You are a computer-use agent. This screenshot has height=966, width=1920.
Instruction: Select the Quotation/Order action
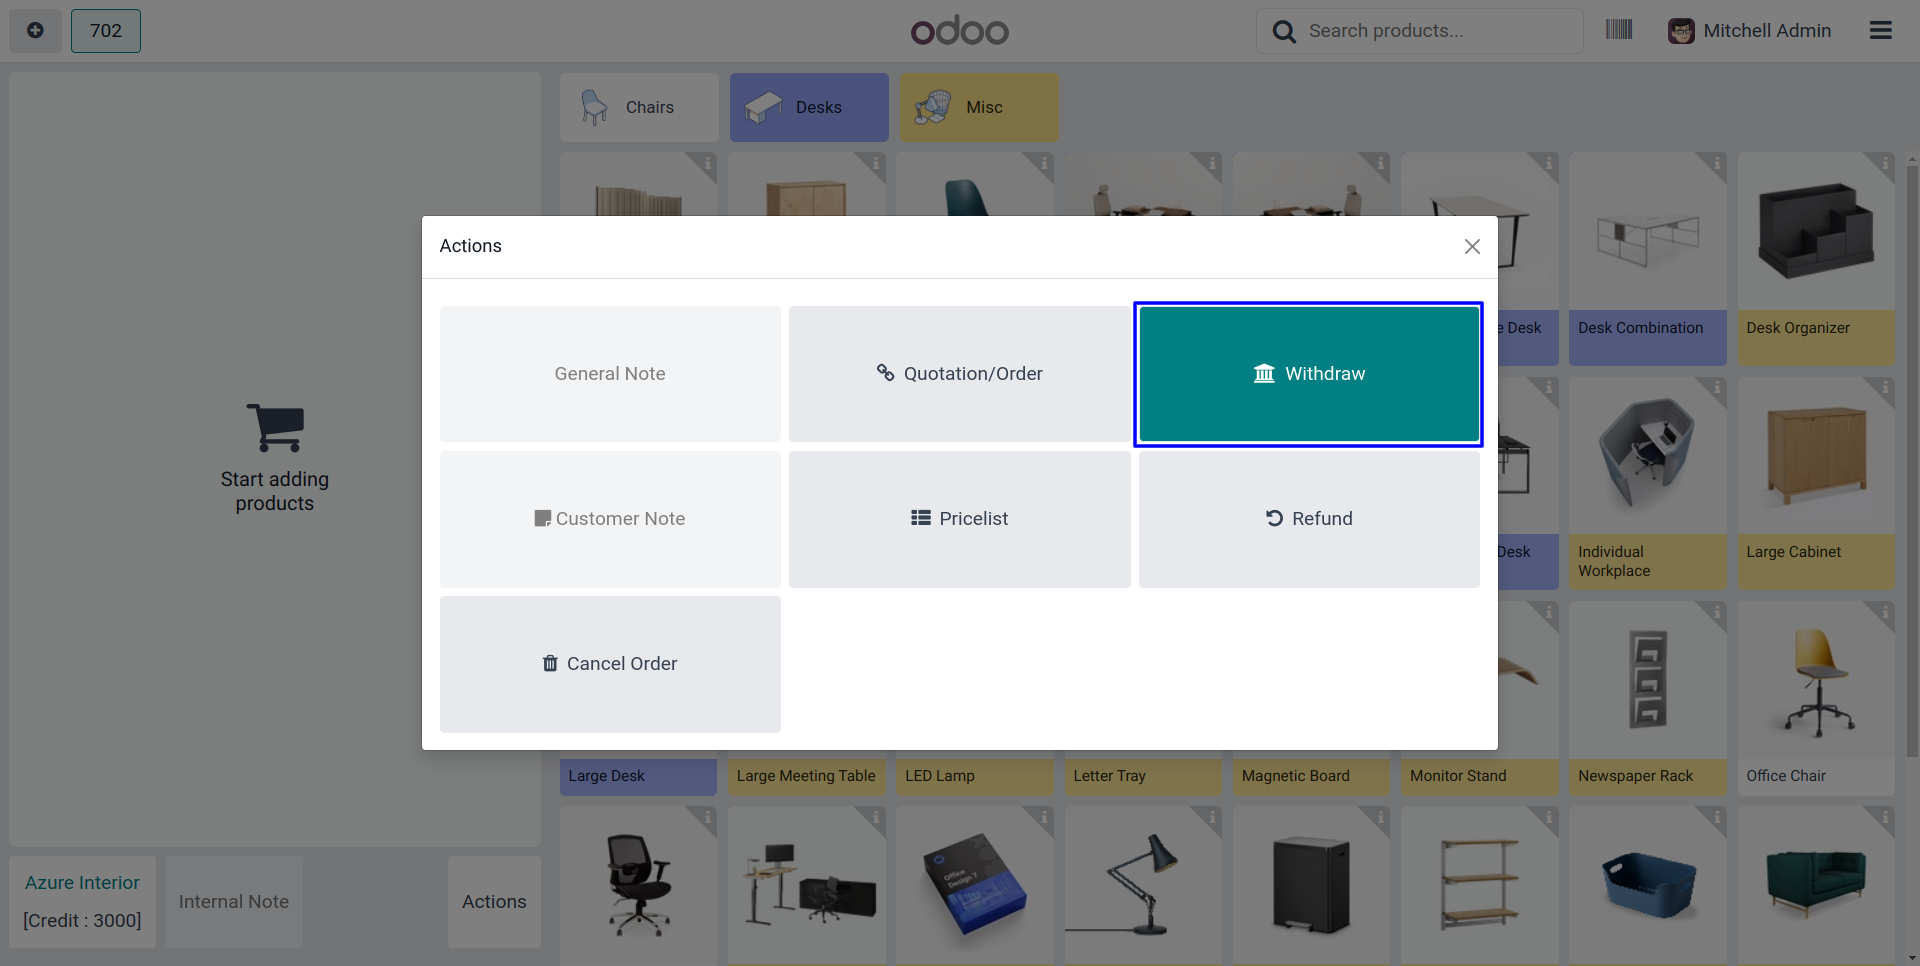[x=959, y=374]
